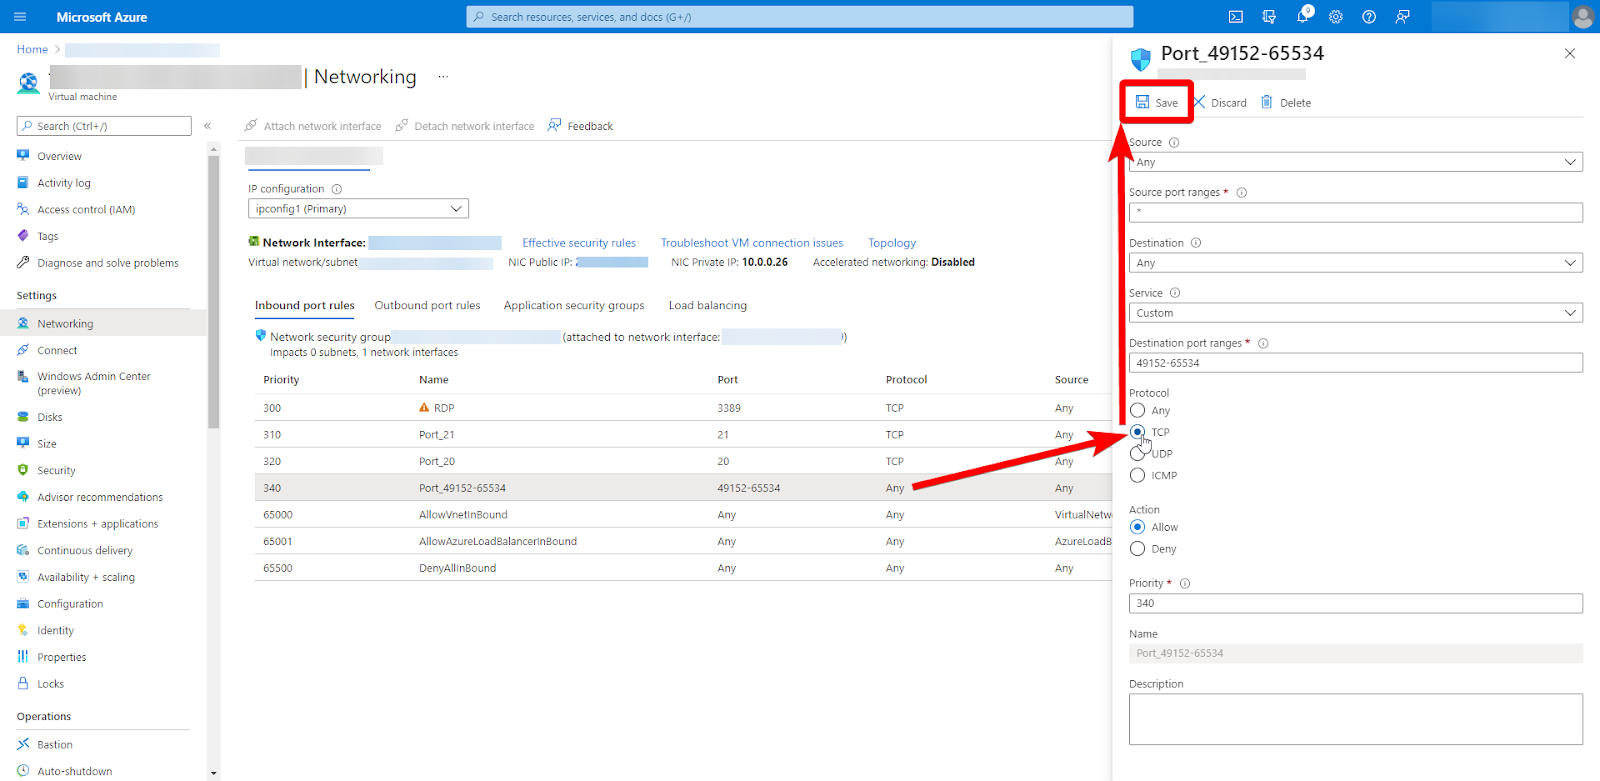
Task: Collapse the left sidebar menu
Action: [x=208, y=126]
